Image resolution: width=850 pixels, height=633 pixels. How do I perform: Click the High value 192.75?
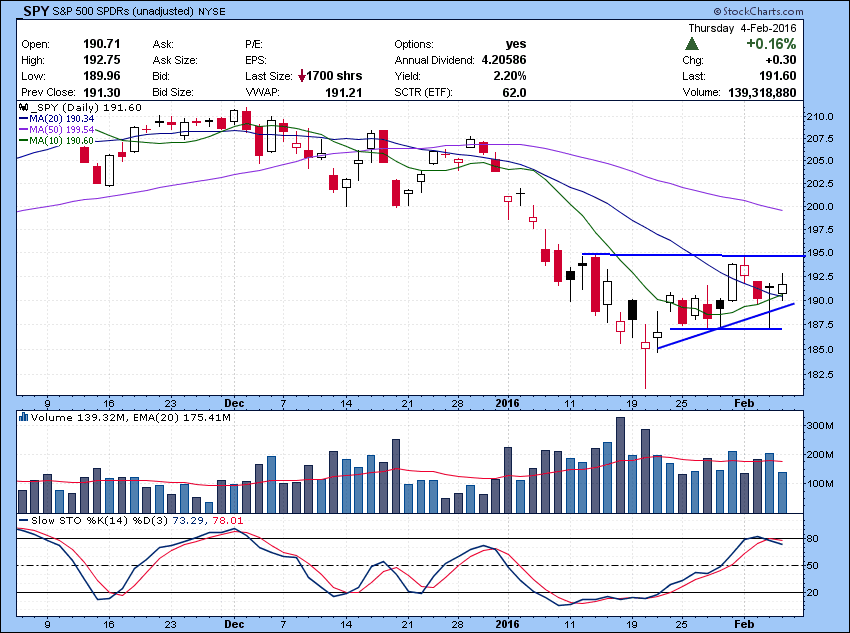102,60
